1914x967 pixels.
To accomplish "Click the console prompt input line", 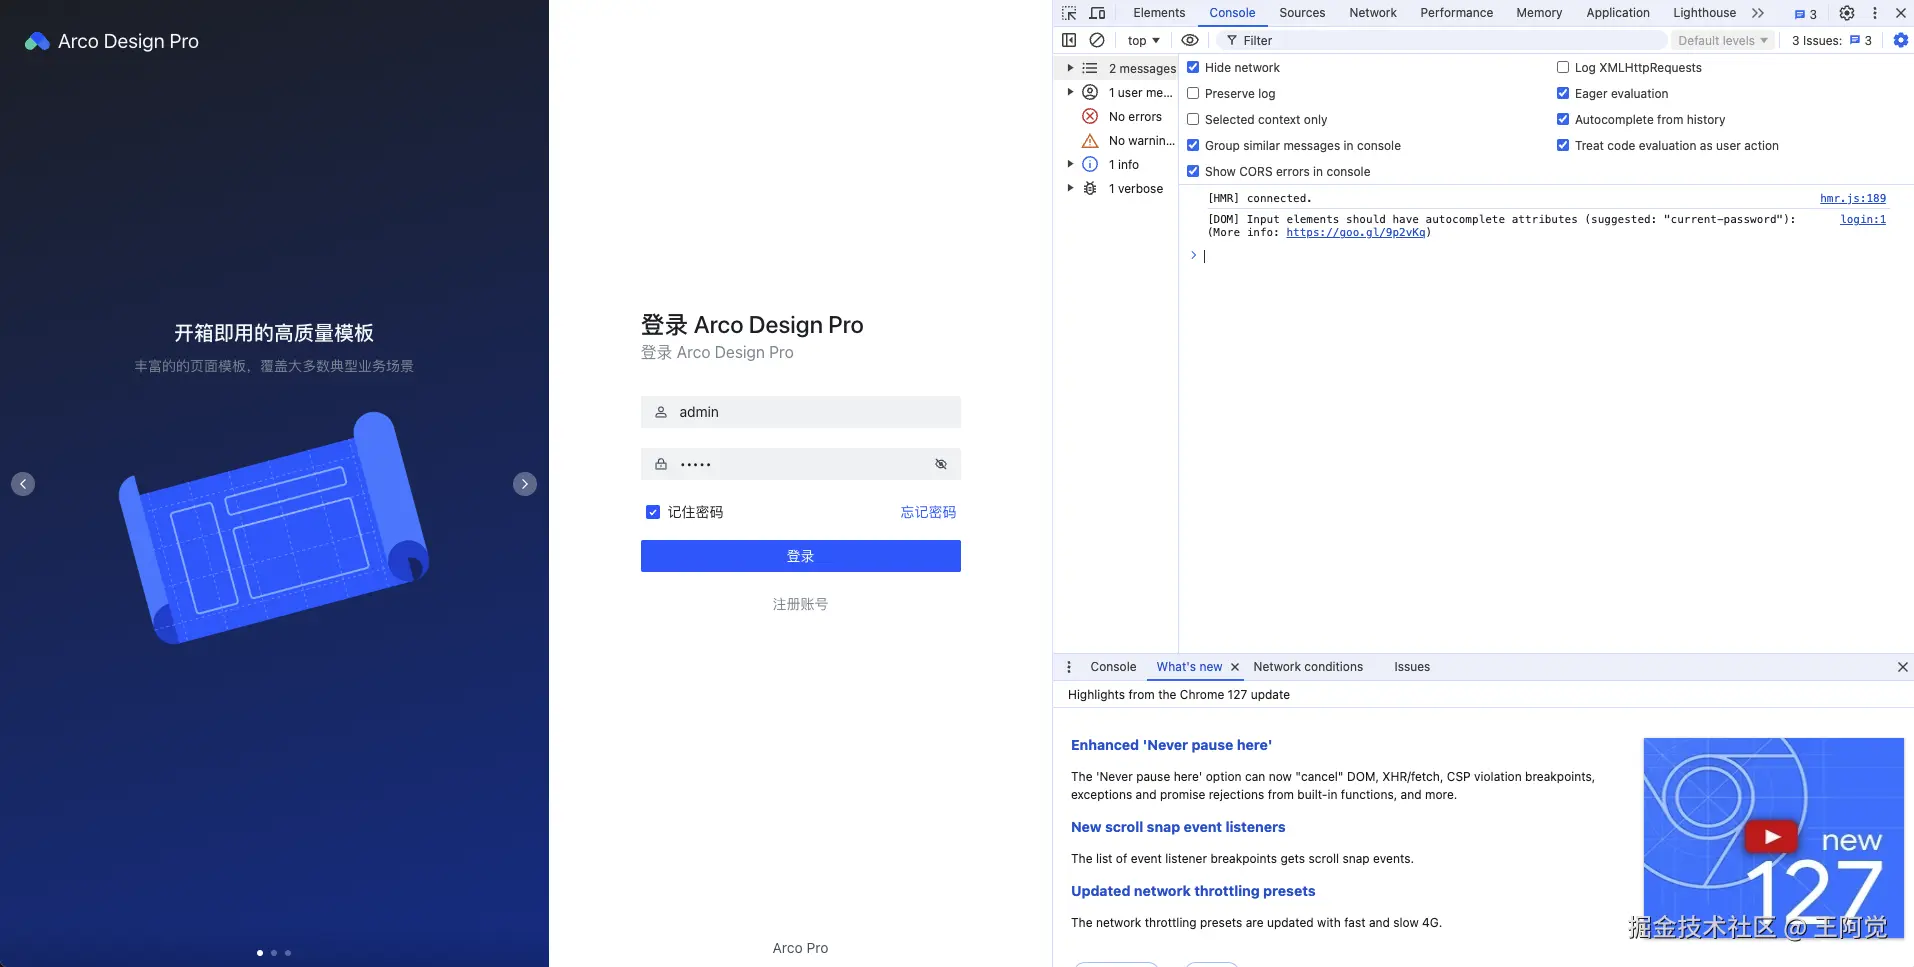I will tap(1546, 256).
